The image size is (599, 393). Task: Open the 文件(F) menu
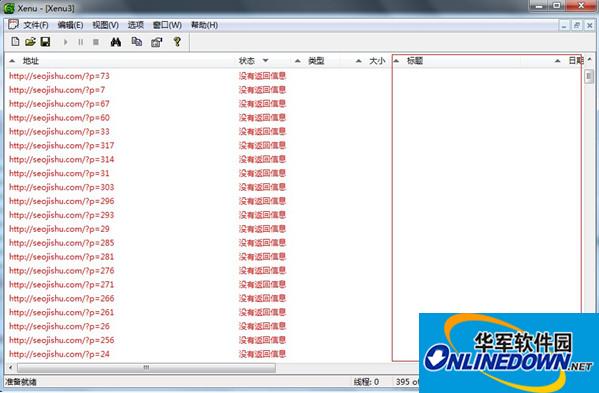(x=36, y=25)
